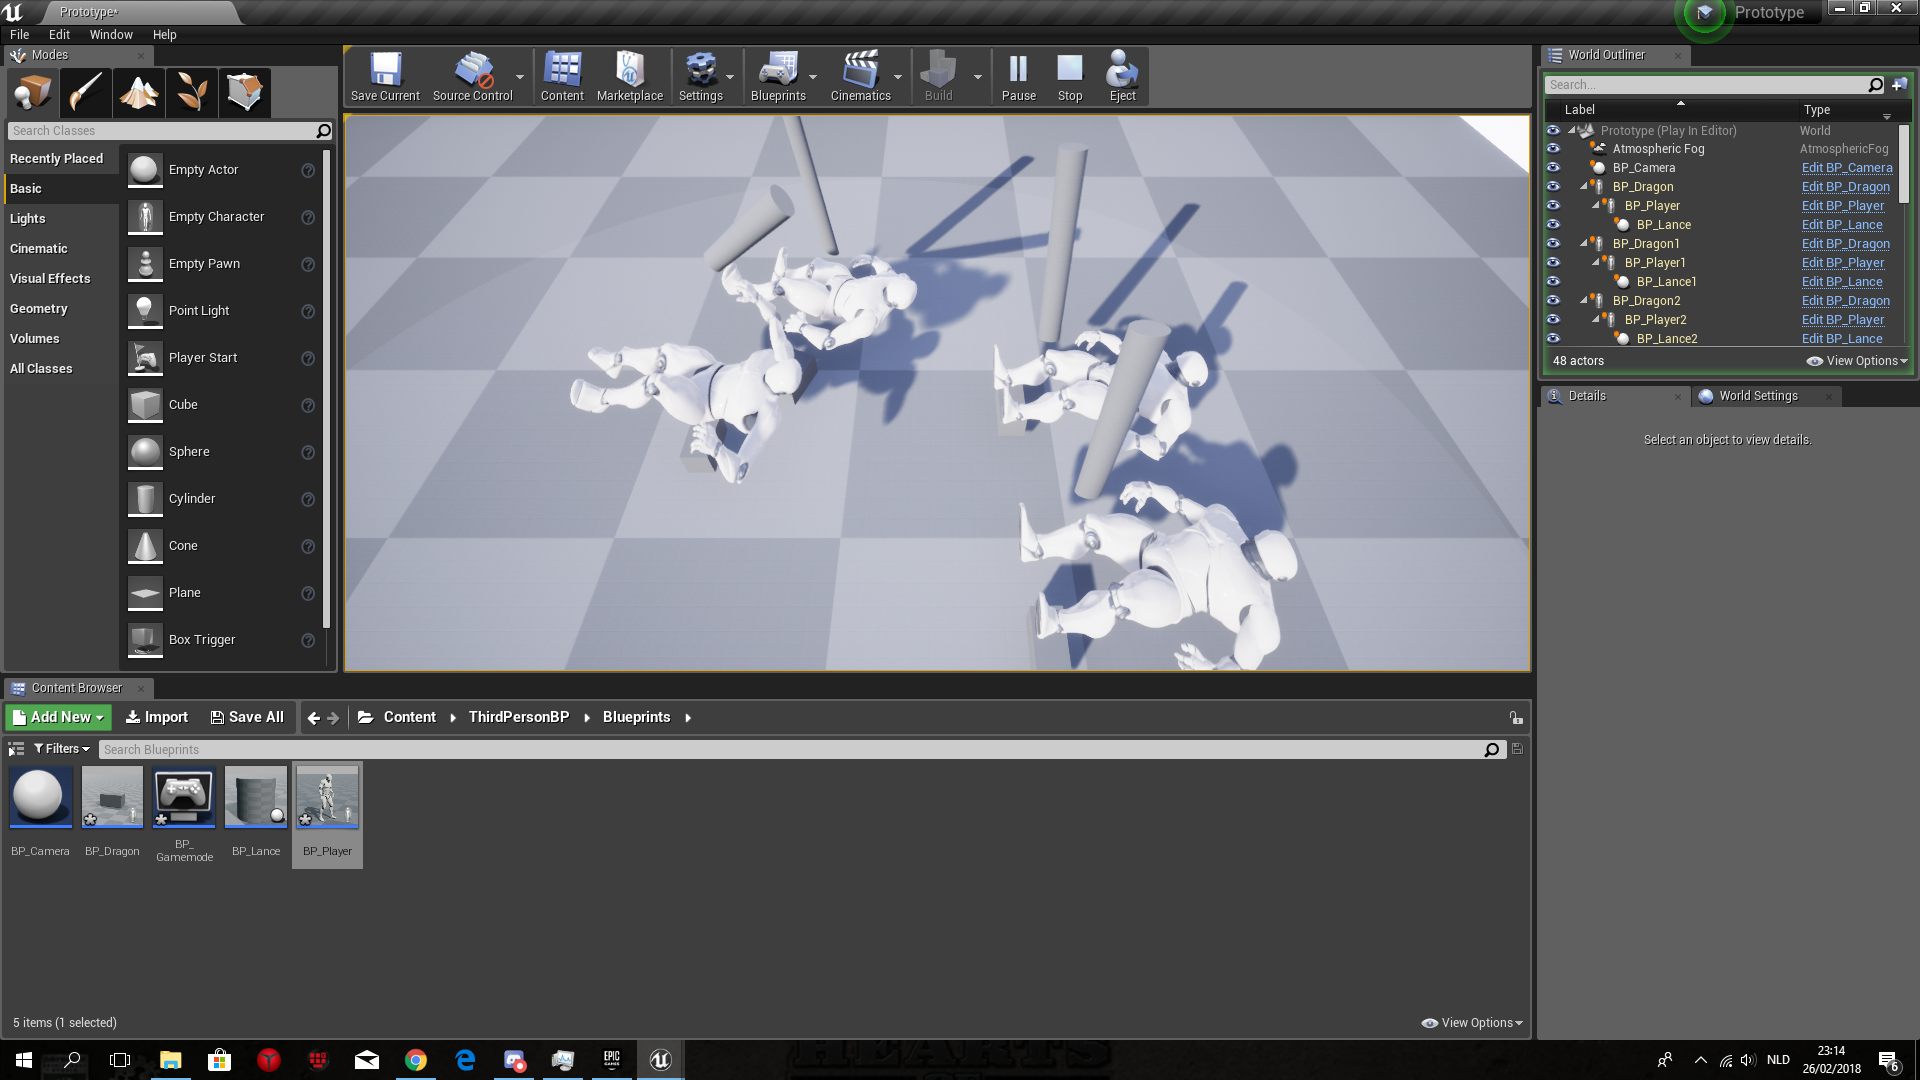The width and height of the screenshot is (1920, 1080).
Task: Open the File menu
Action: tap(19, 35)
